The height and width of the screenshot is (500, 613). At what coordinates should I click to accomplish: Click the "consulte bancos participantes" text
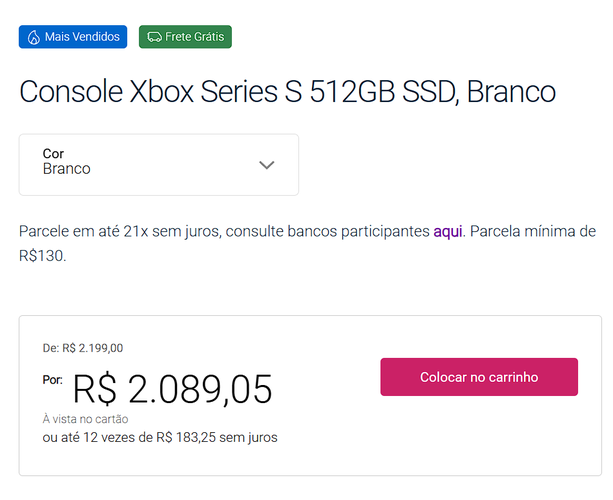pyautogui.click(x=328, y=232)
